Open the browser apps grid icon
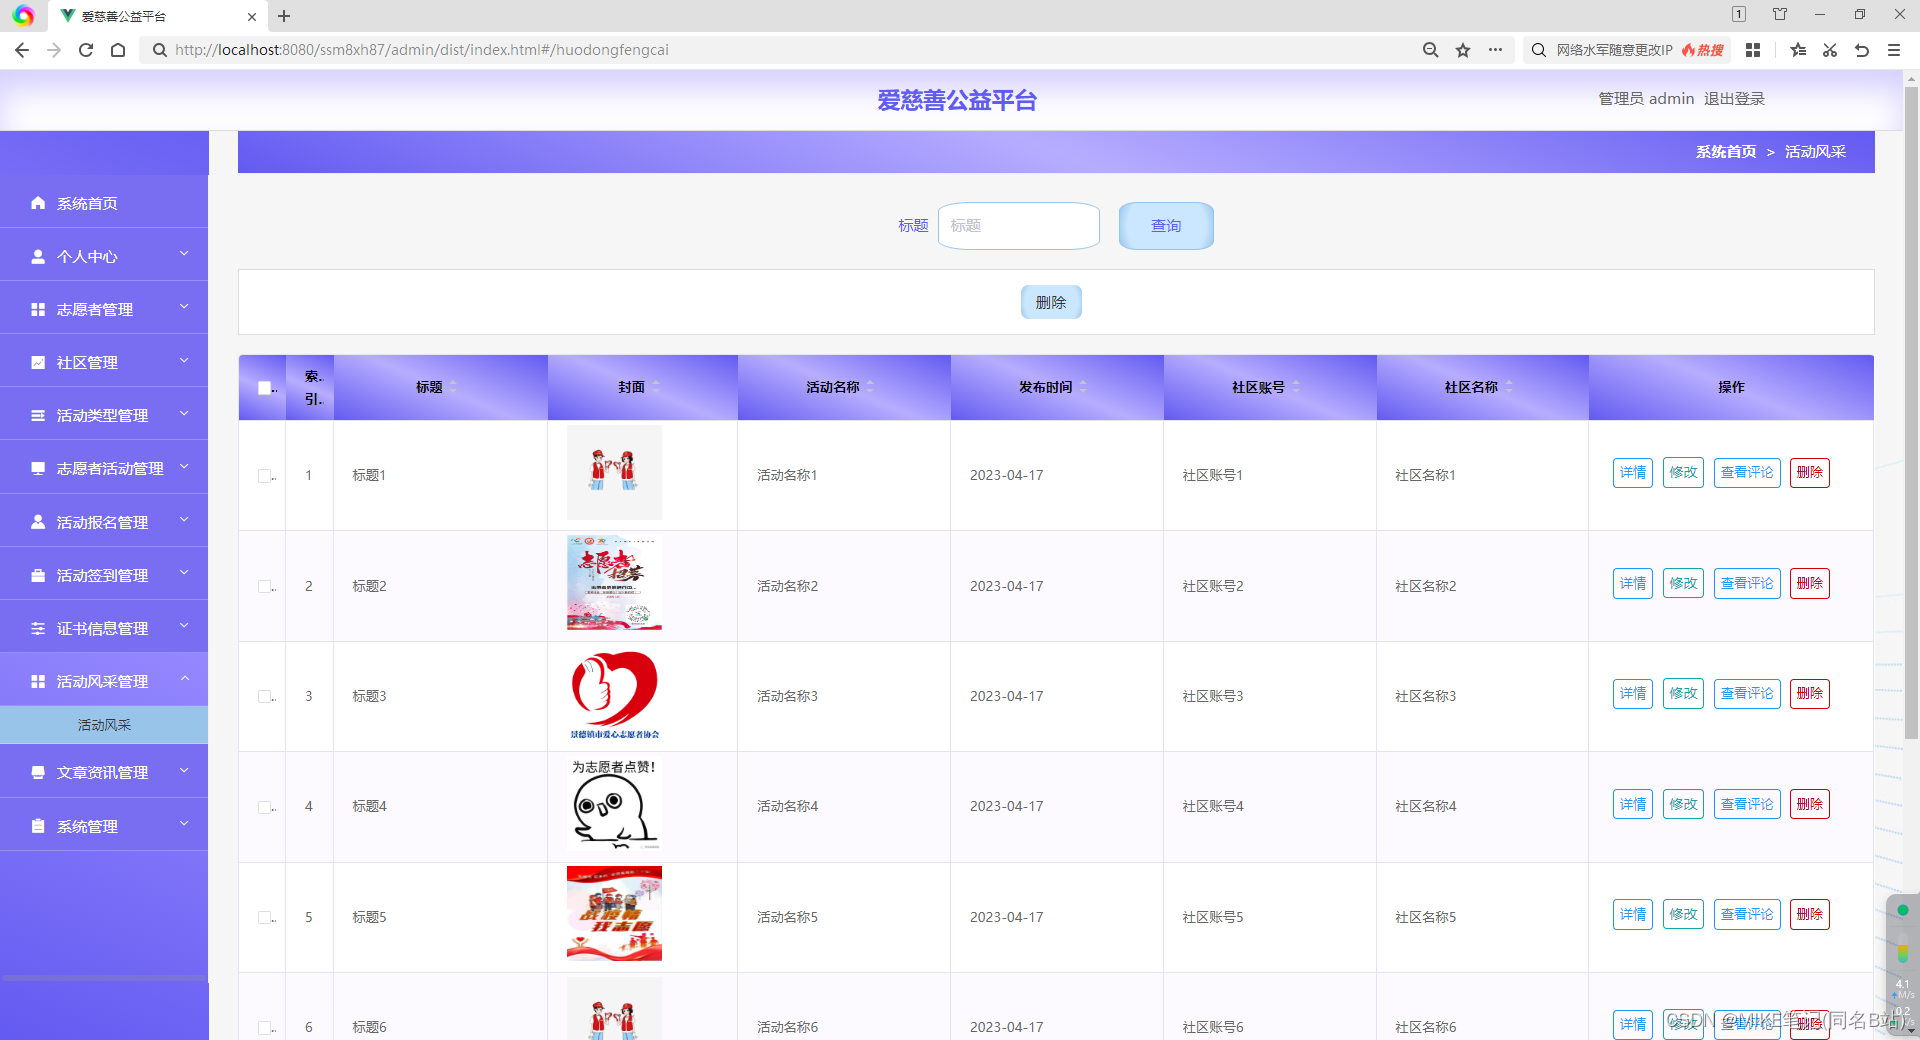The width and height of the screenshot is (1920, 1040). pos(1753,50)
